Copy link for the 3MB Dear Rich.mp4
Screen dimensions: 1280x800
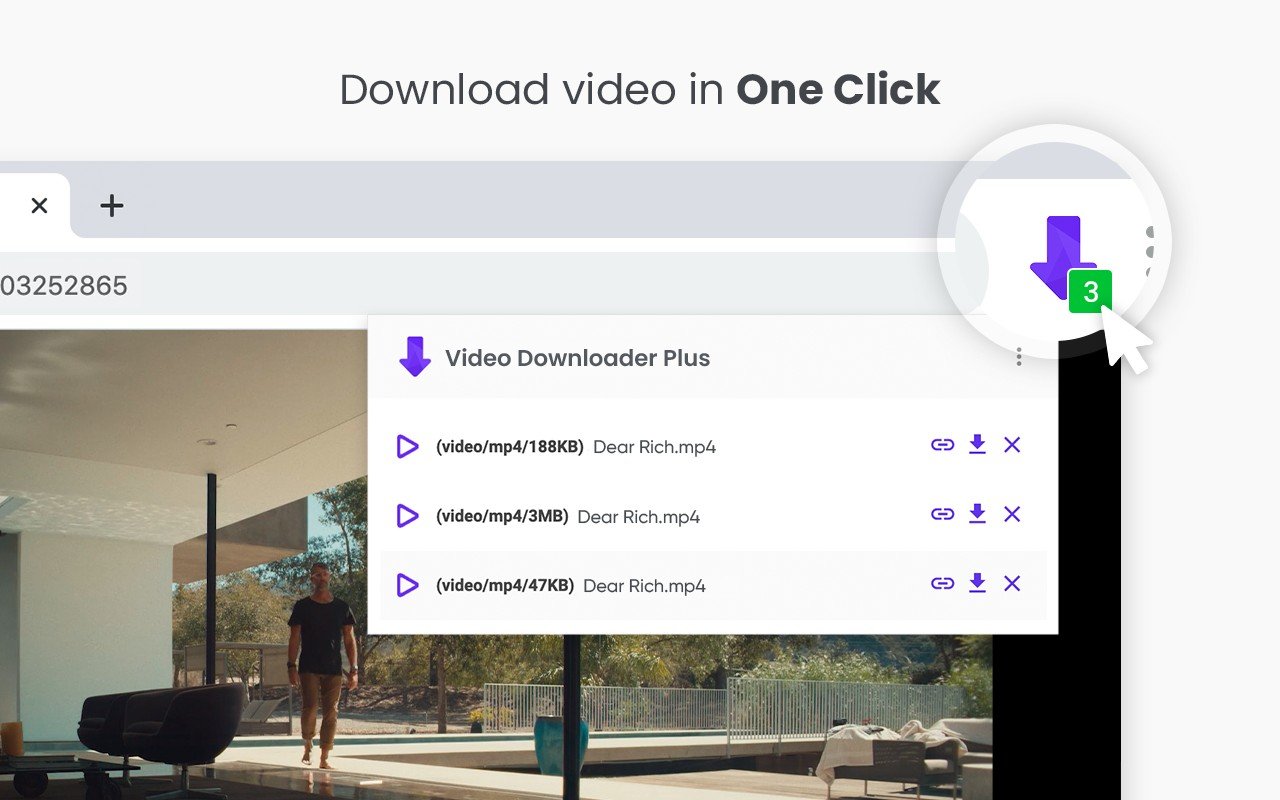942,514
